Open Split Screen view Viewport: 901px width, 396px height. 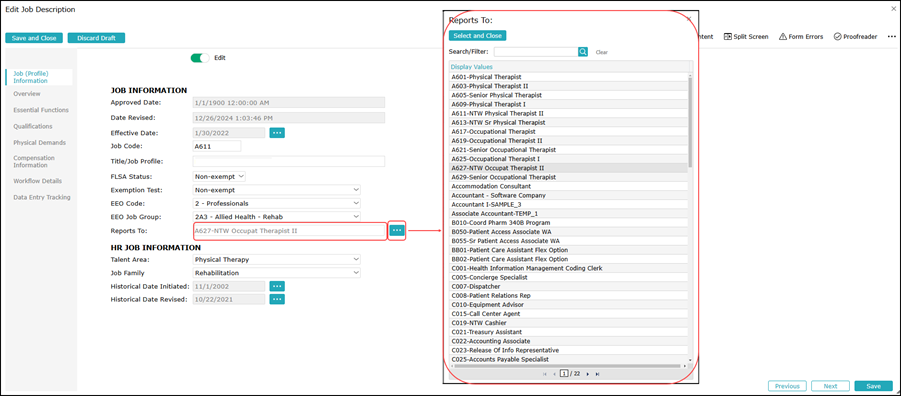[x=746, y=36]
